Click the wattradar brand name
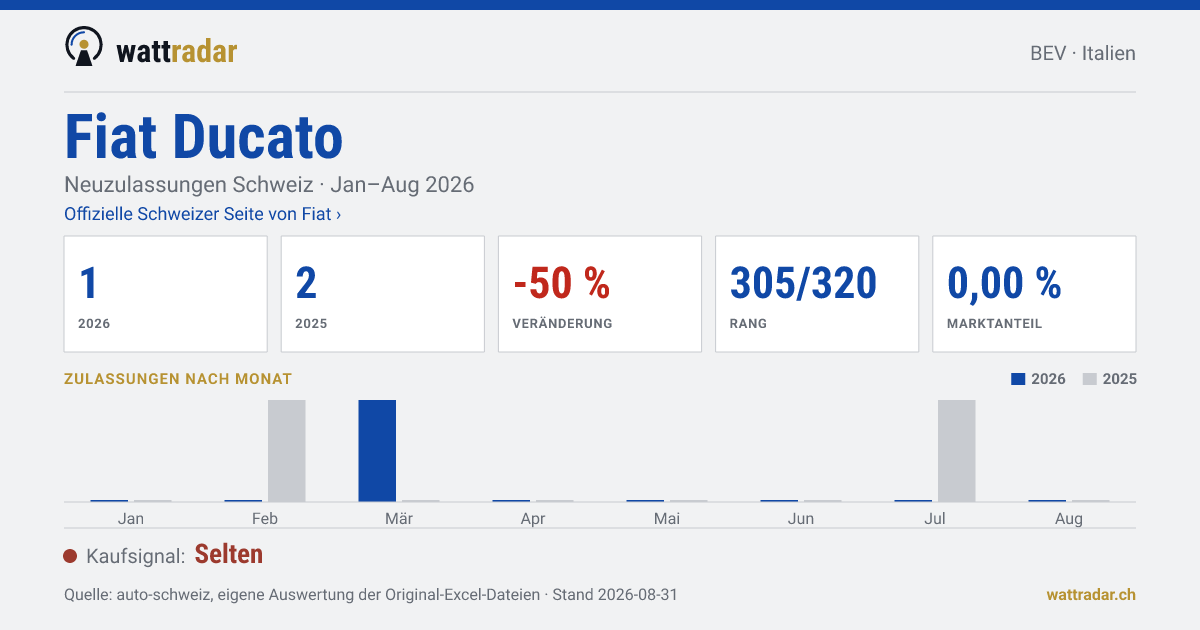 tap(177, 50)
